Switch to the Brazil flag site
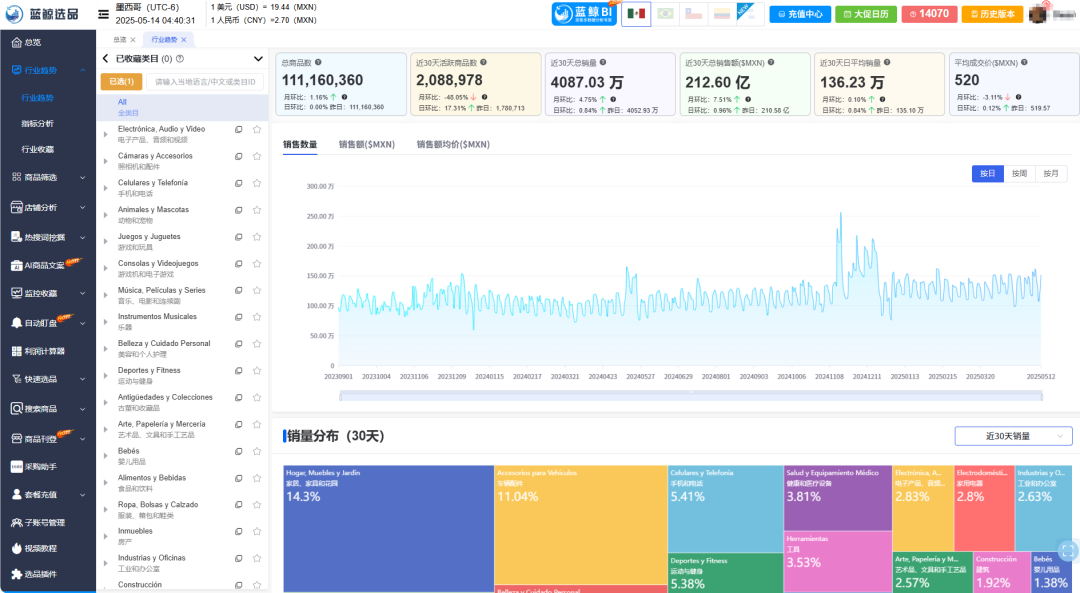 point(665,14)
